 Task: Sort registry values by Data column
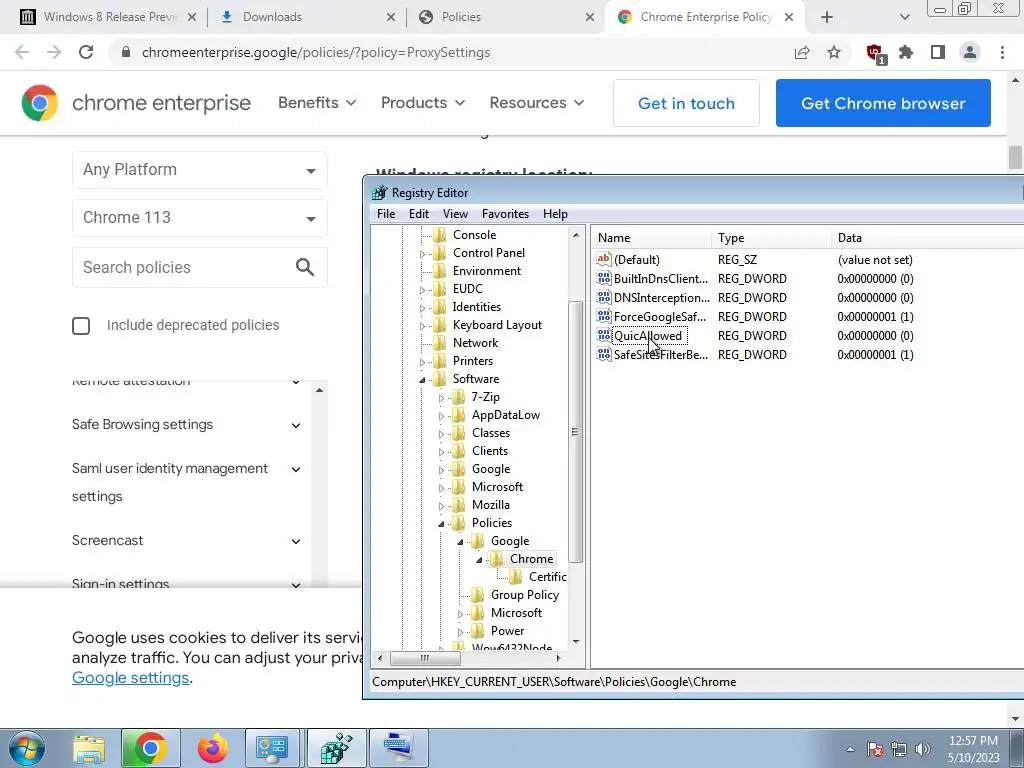click(x=927, y=238)
